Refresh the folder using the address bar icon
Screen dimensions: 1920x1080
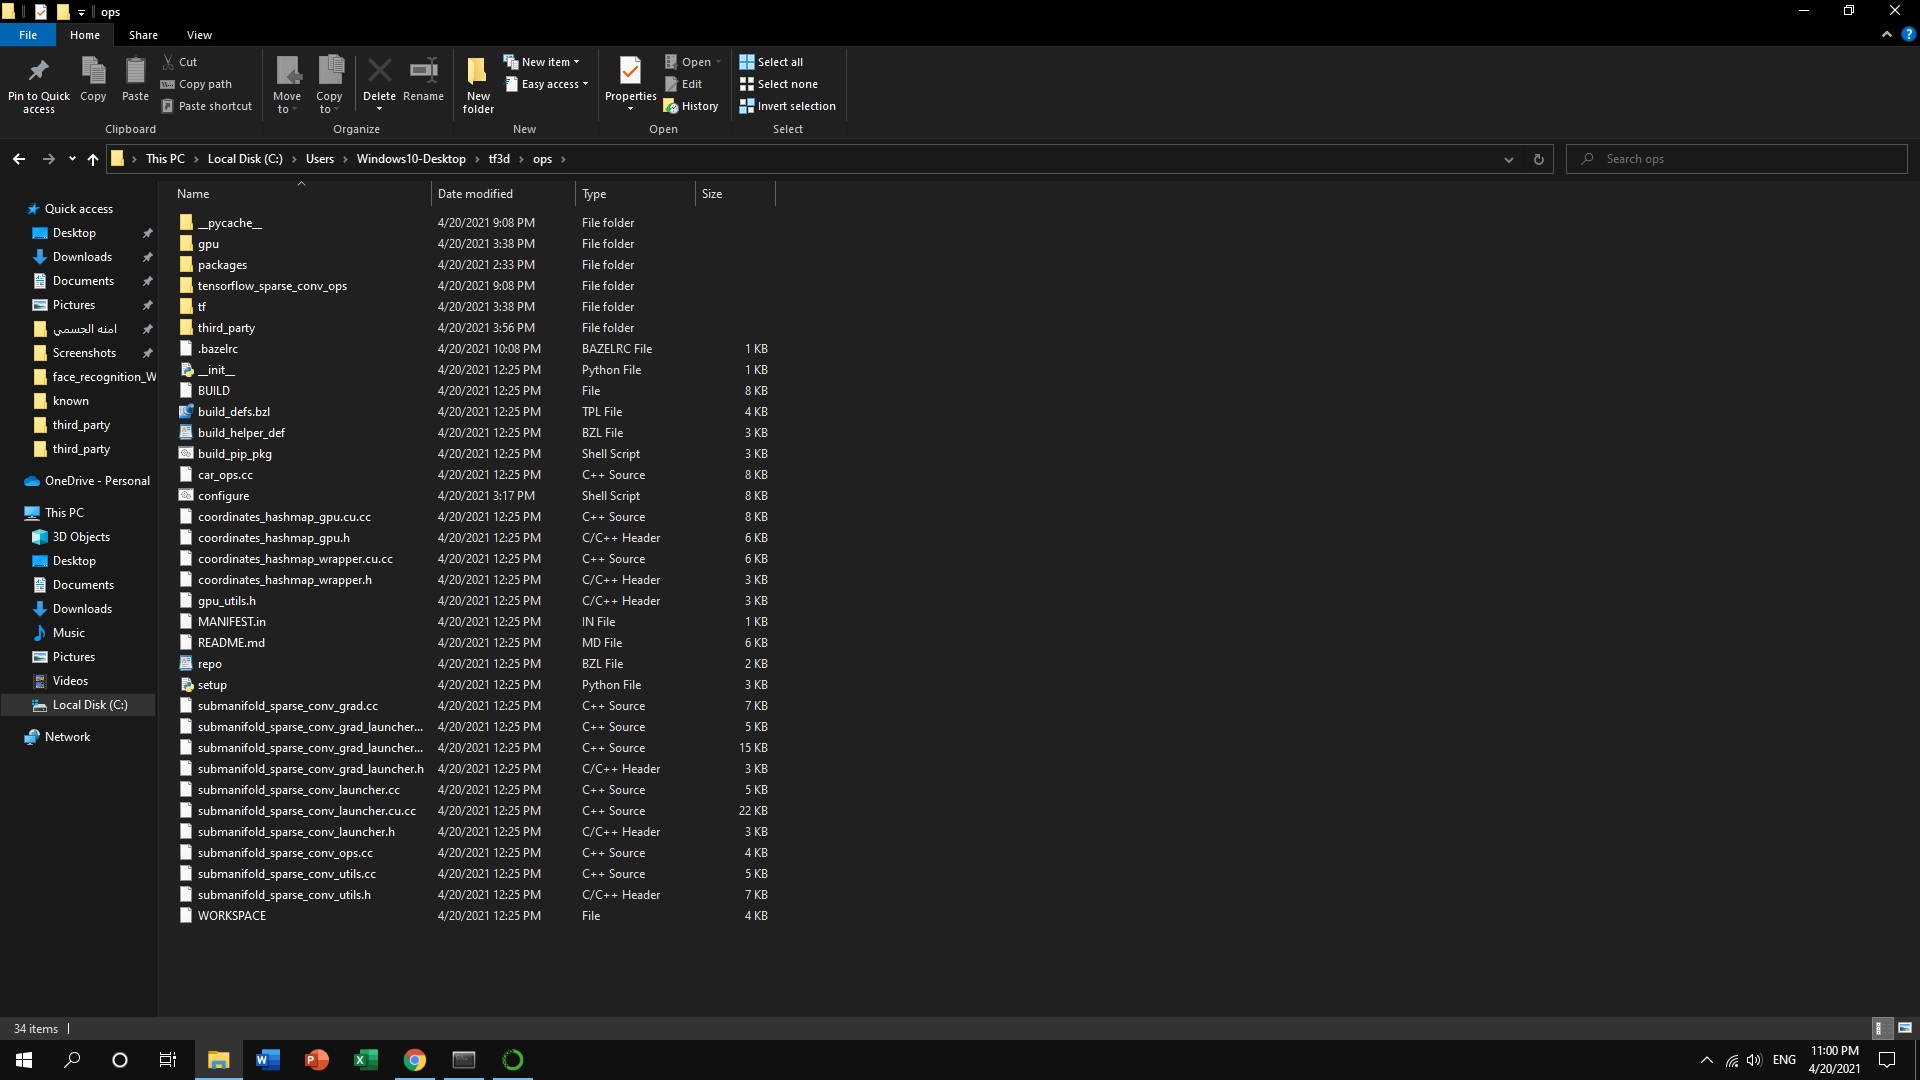pyautogui.click(x=1538, y=158)
